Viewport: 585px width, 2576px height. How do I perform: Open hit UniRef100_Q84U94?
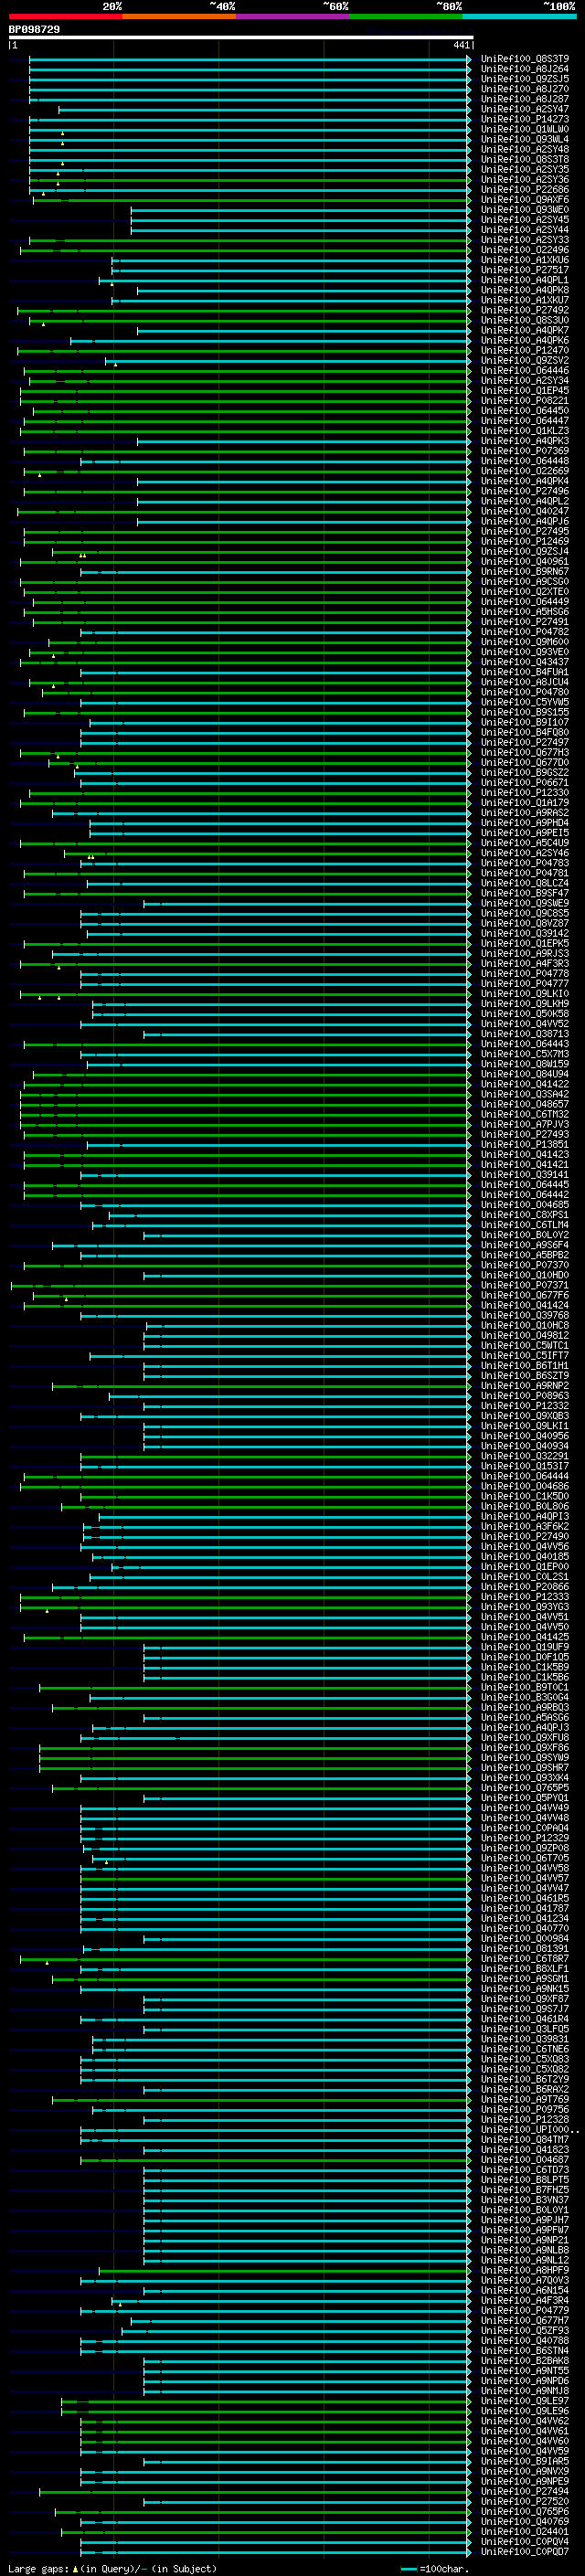pyautogui.click(x=525, y=1075)
